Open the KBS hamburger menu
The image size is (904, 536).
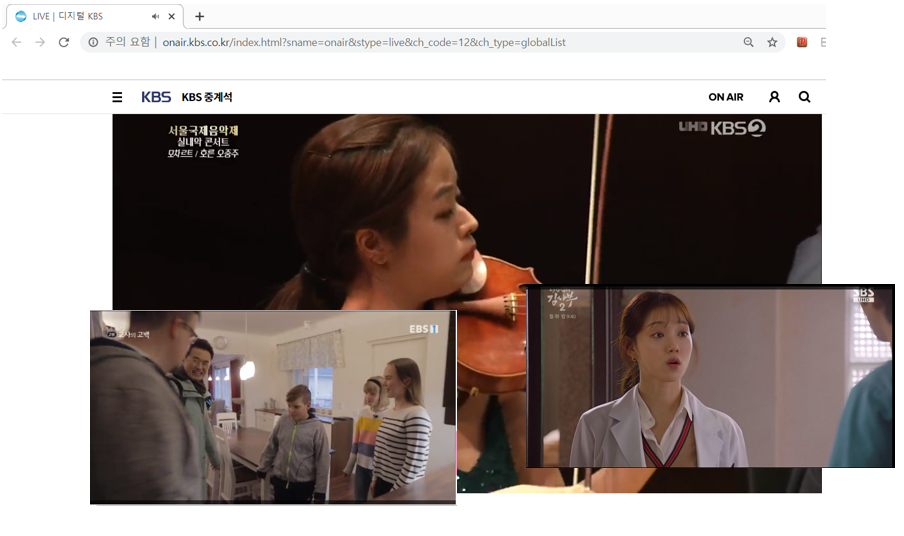(x=117, y=97)
